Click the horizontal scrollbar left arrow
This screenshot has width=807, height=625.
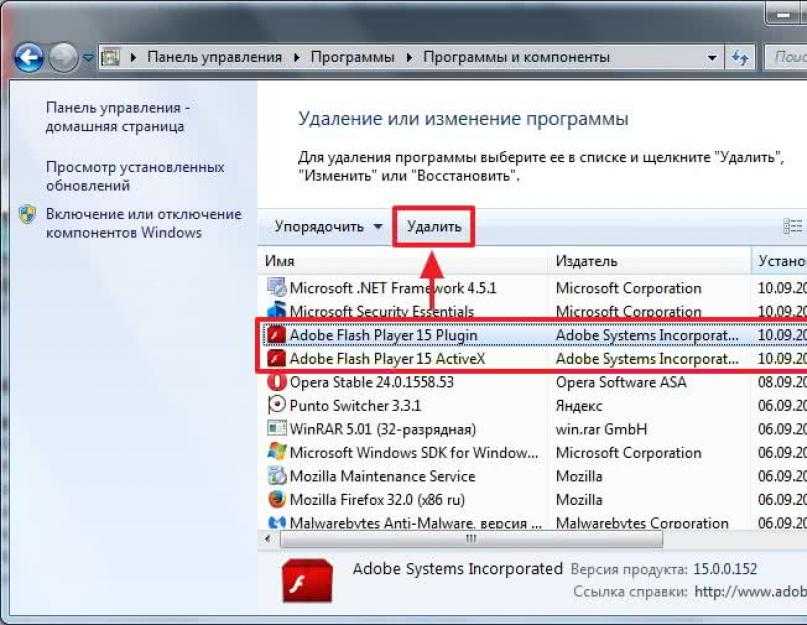tap(268, 539)
